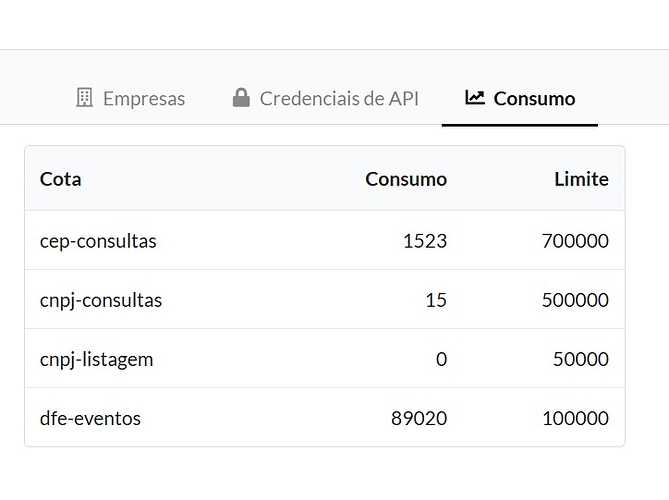
Task: Select the Consumo tab label
Action: (534, 99)
